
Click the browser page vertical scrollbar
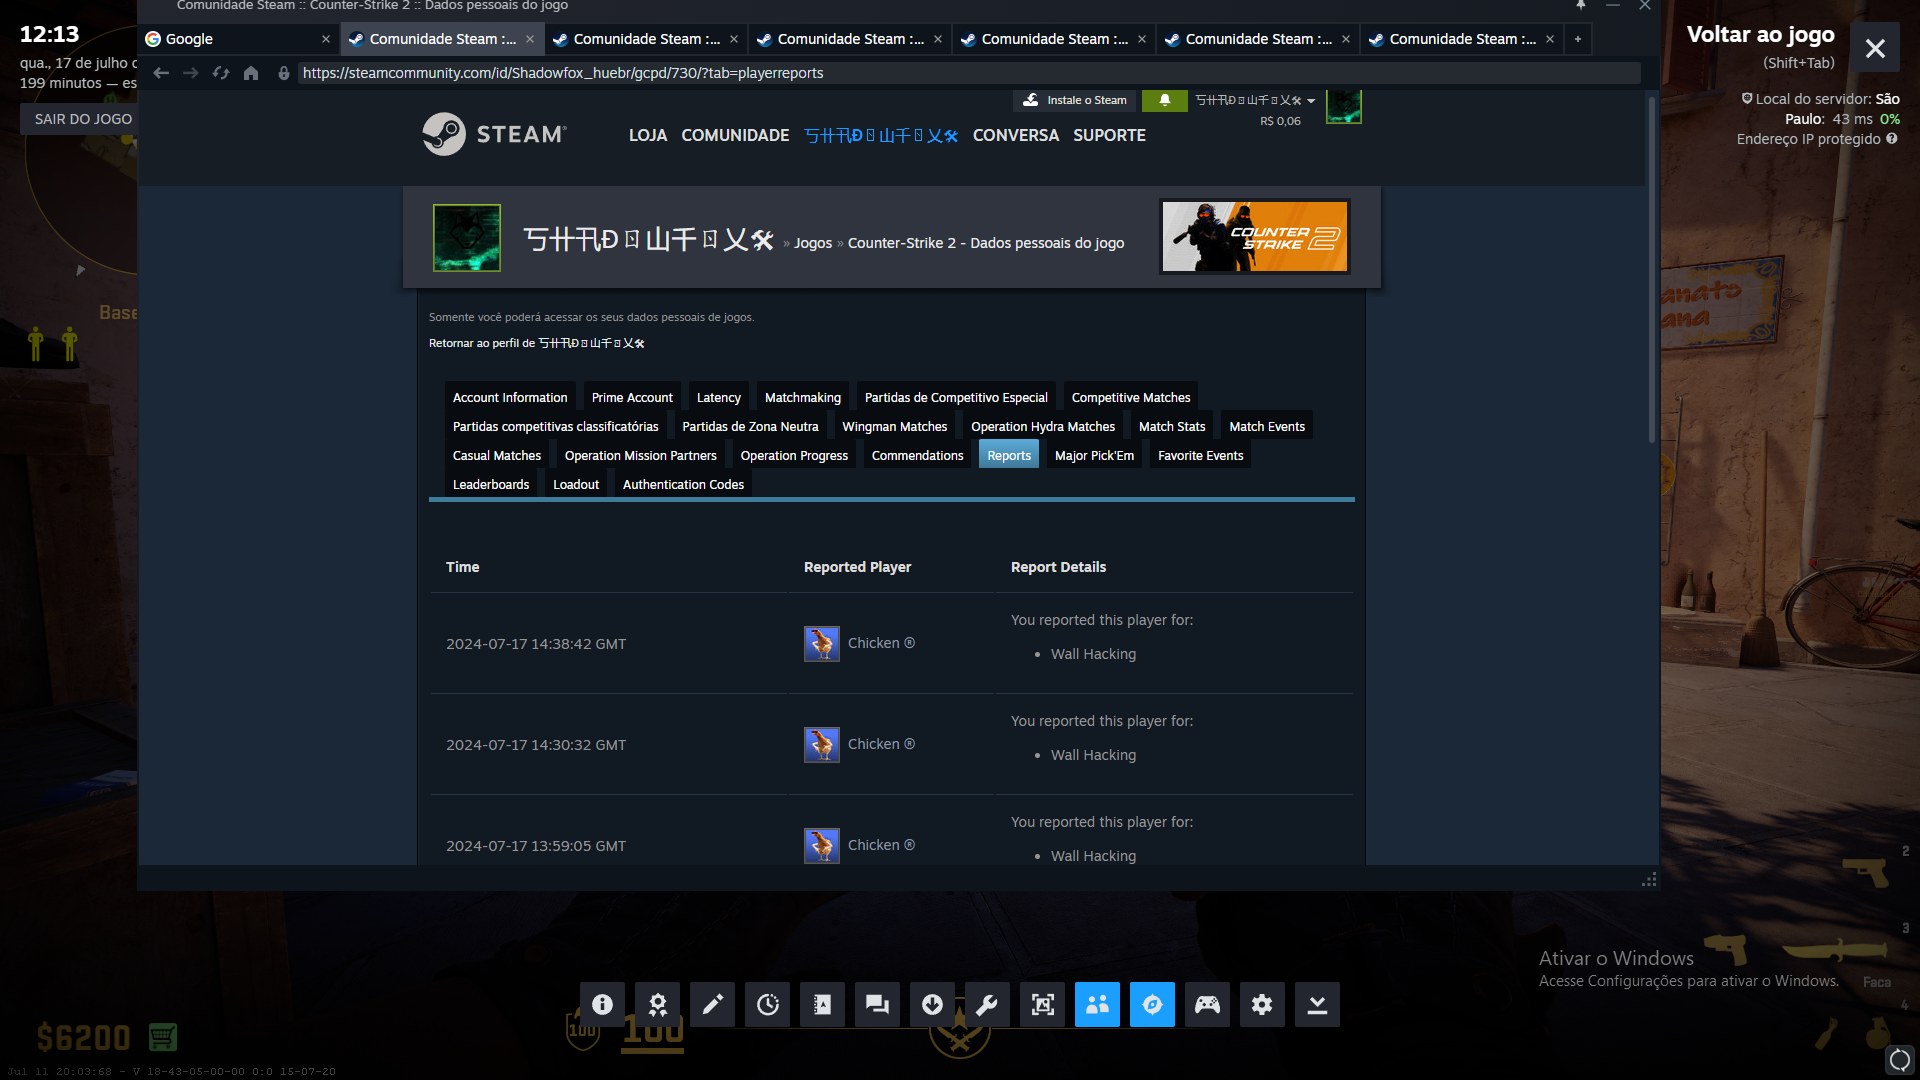point(1651,270)
